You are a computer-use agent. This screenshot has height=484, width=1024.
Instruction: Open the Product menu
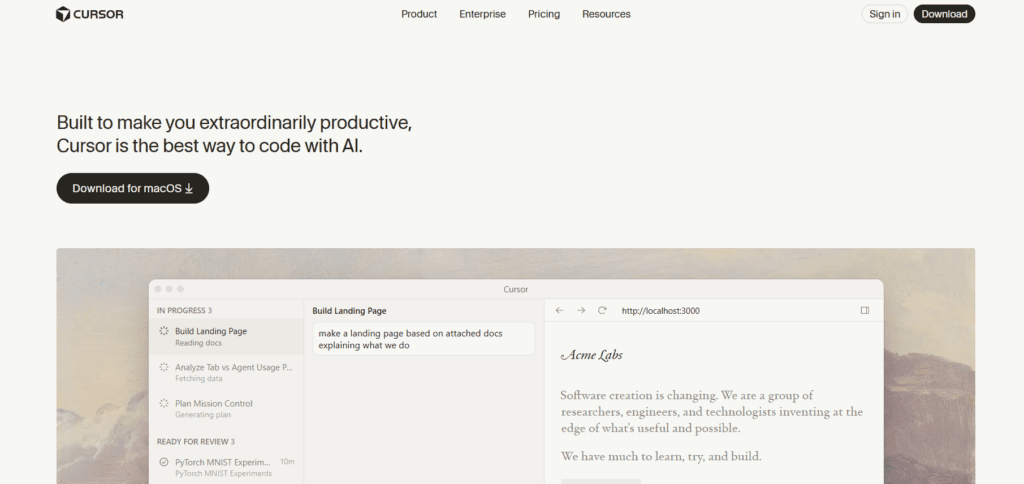coord(419,14)
